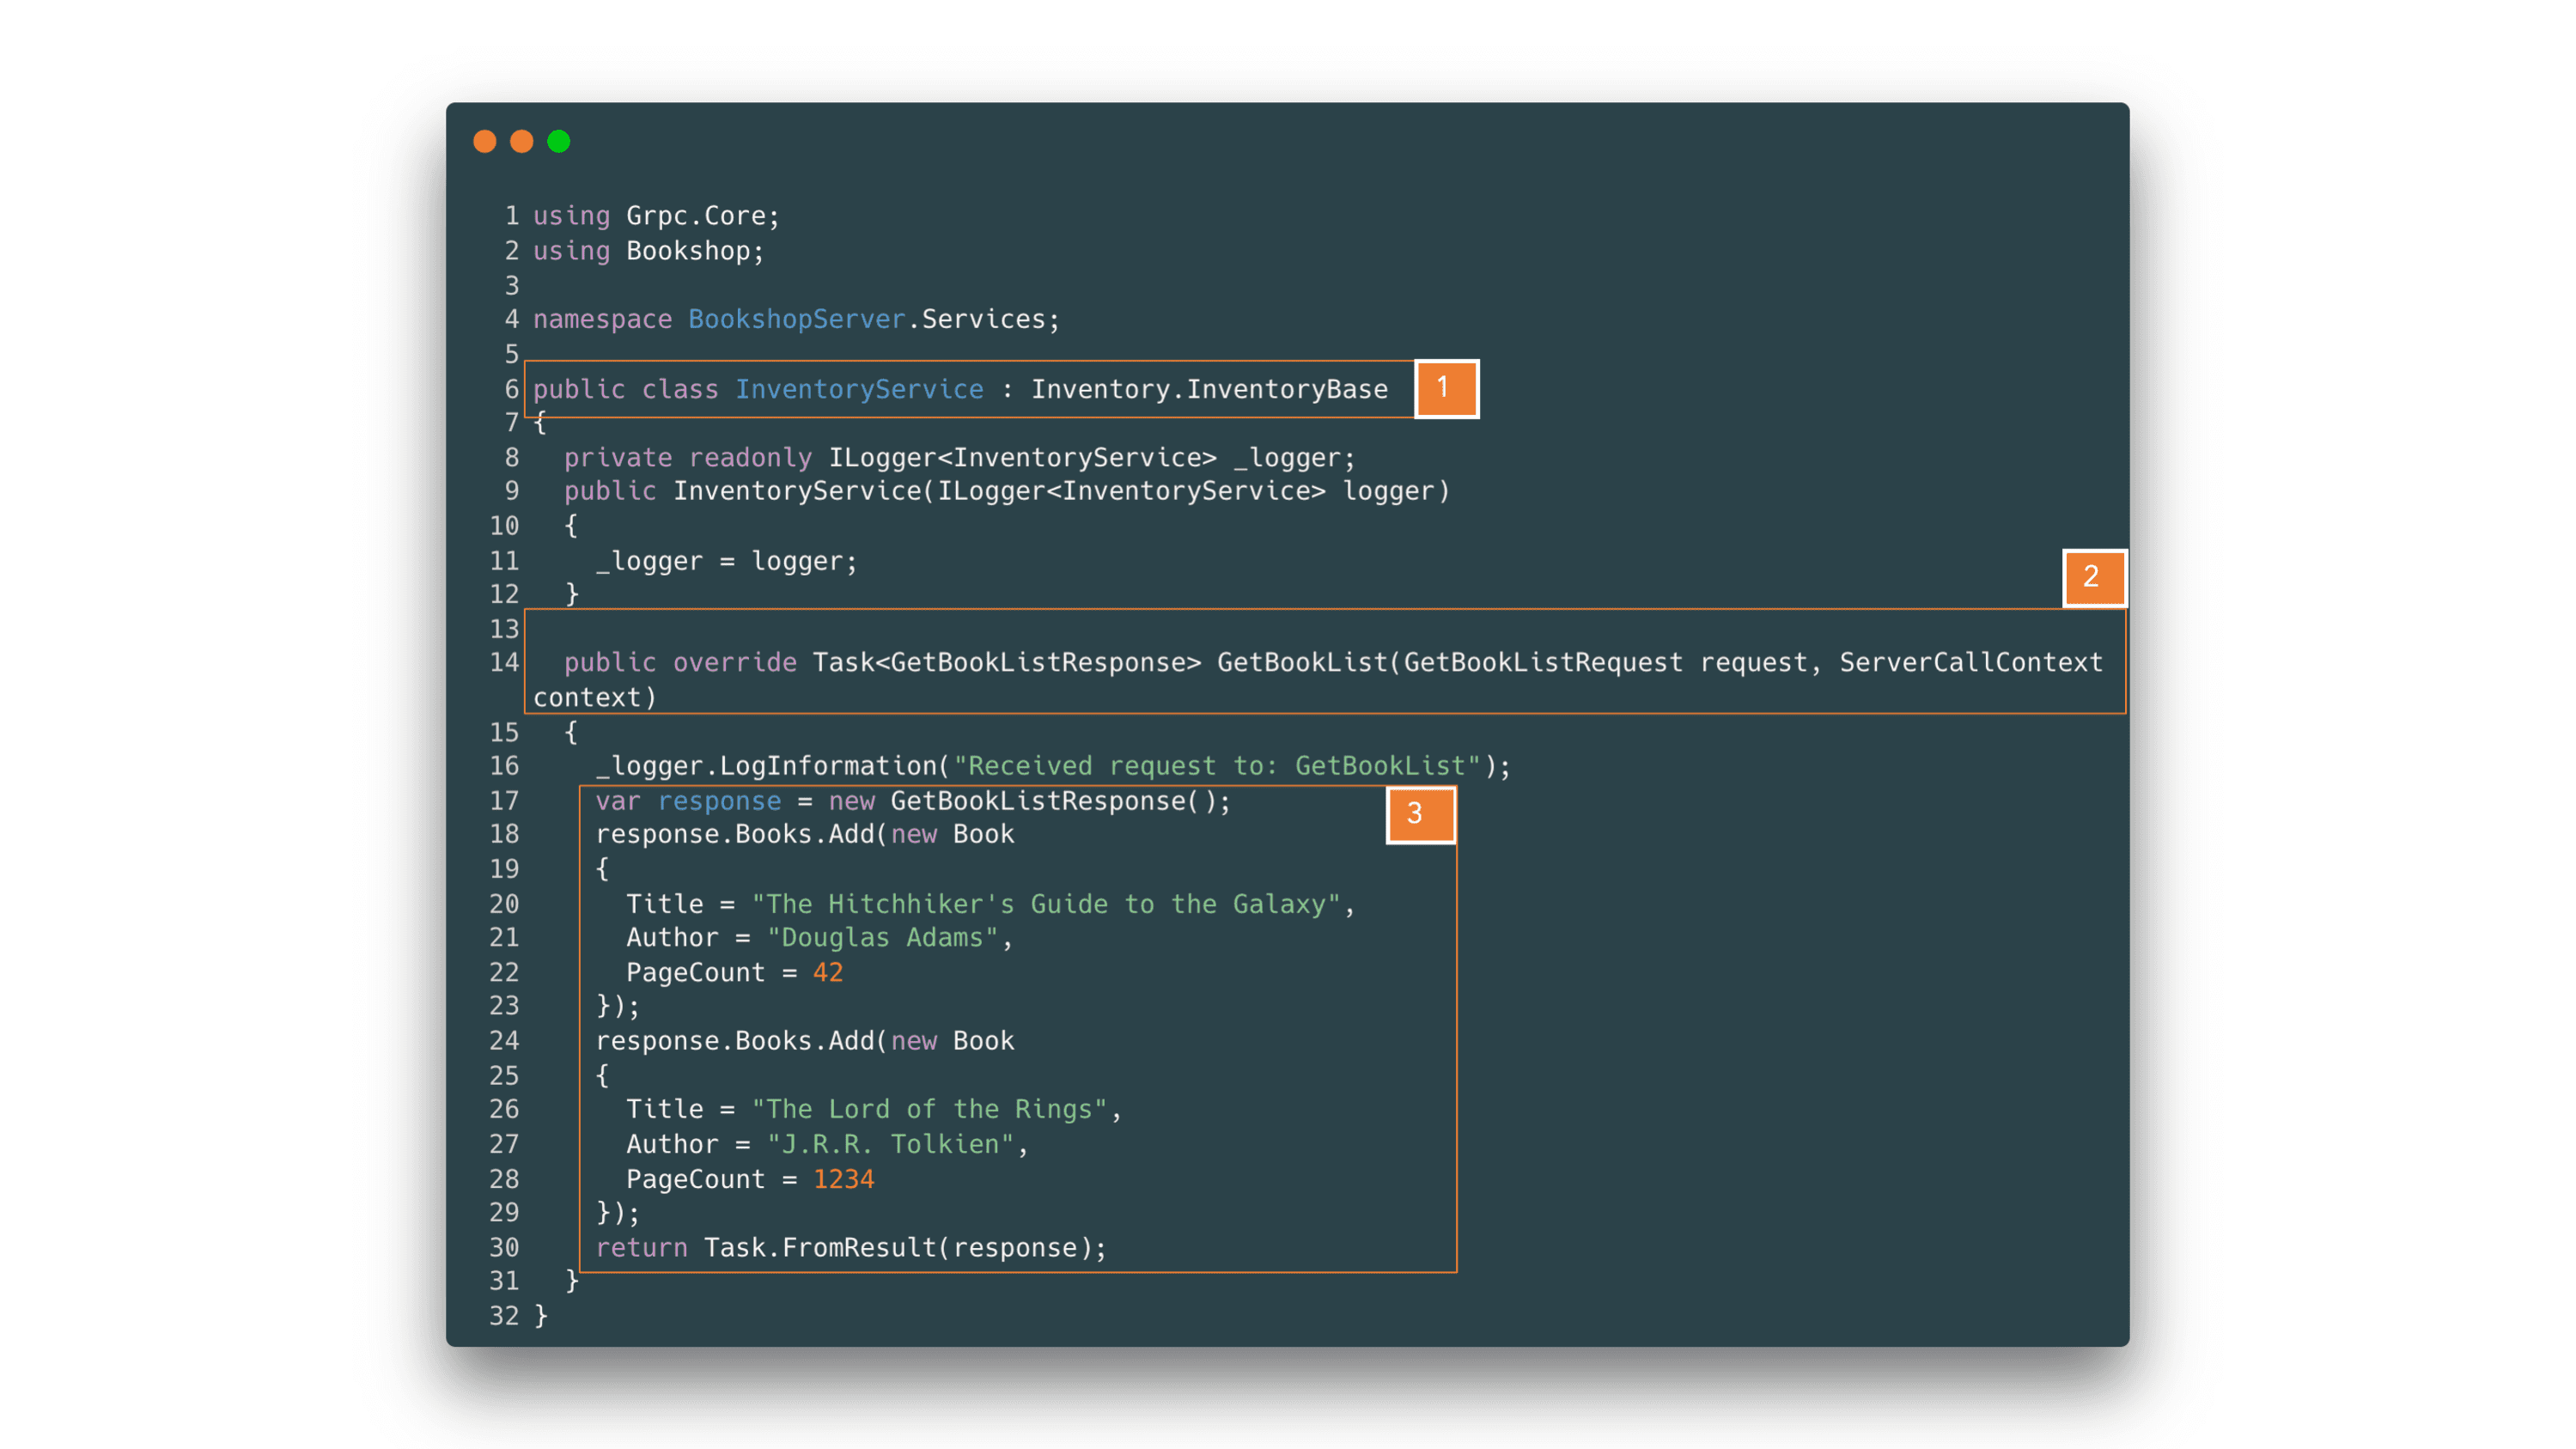Screen dimensions: 2576x1449
Task: Click the Inventory.InventoryBase base class reference
Action: coord(1209,389)
